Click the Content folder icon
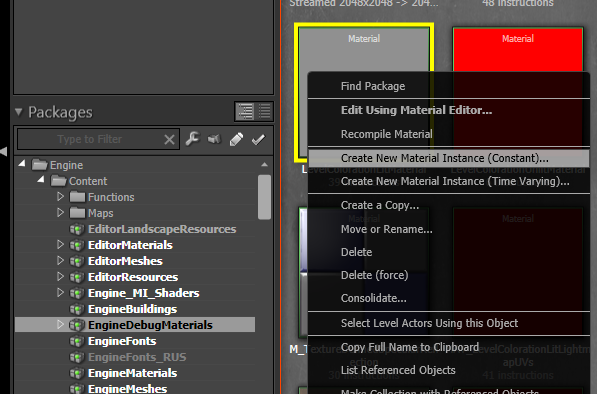 pos(59,181)
